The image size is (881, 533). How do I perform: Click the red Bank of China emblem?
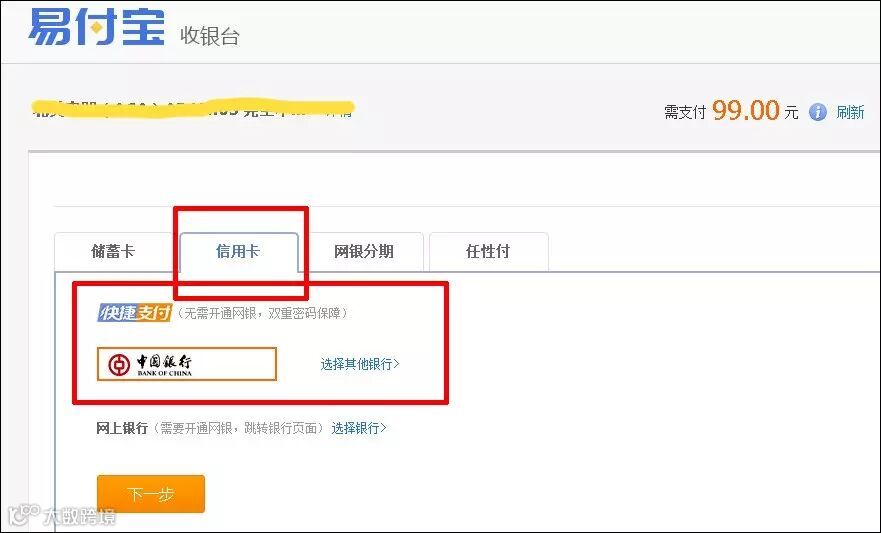(118, 365)
